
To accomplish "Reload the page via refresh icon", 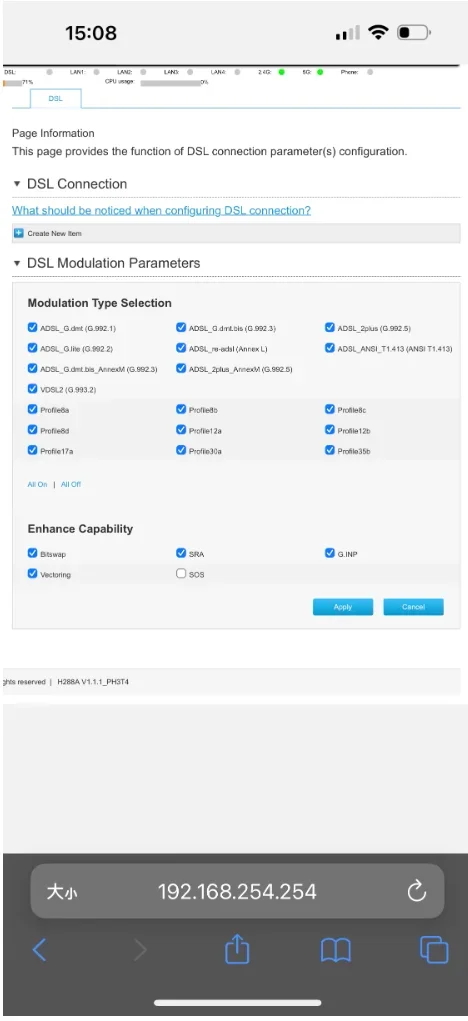I will 417,891.
